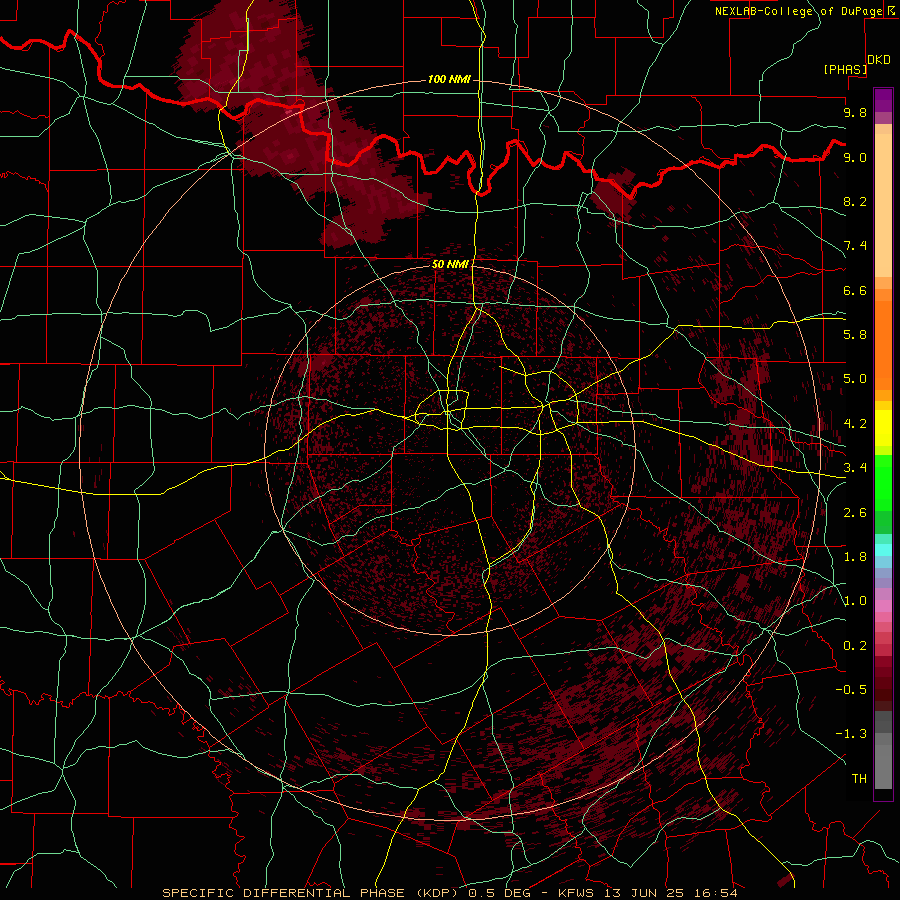
Task: Click the 3.4 scale value
Action: point(855,468)
